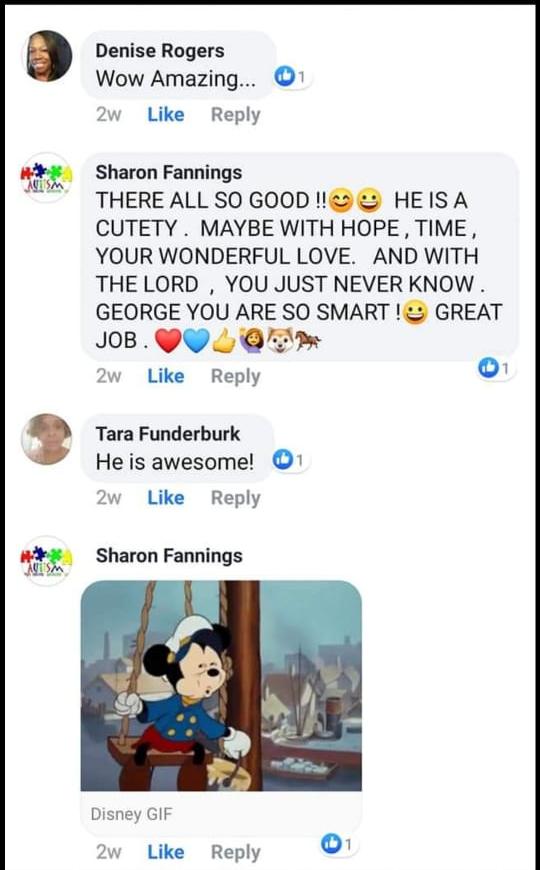Click the like reaction badge on Sharon's long comment

click(496, 368)
